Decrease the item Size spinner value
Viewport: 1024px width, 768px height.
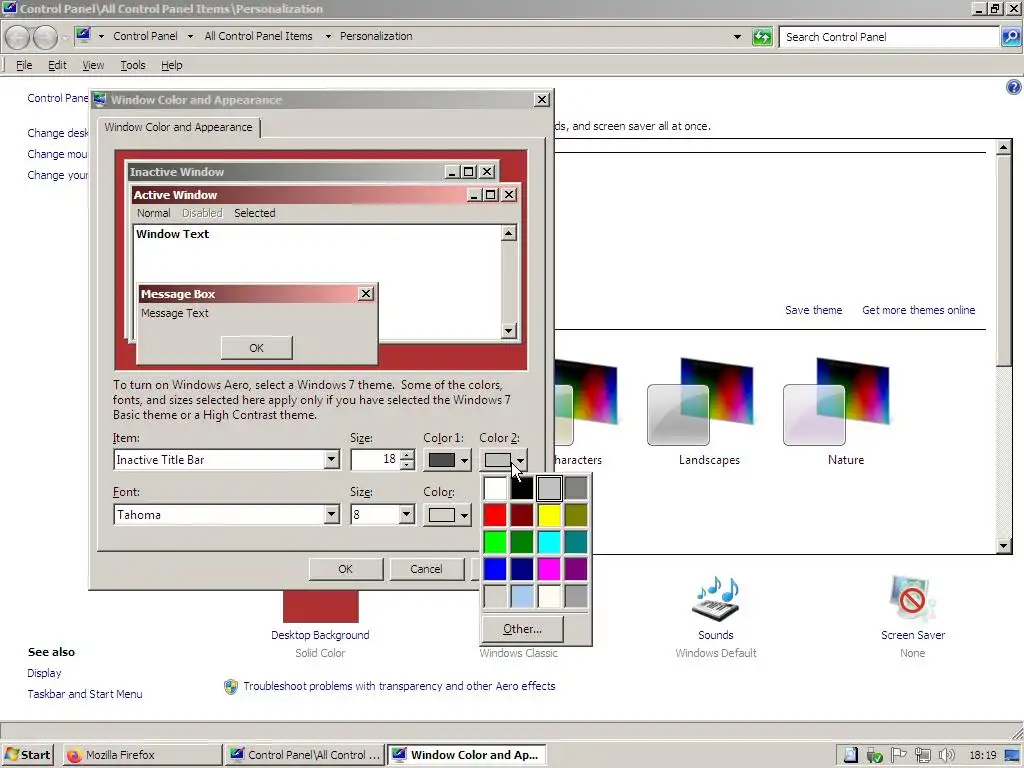pos(408,464)
